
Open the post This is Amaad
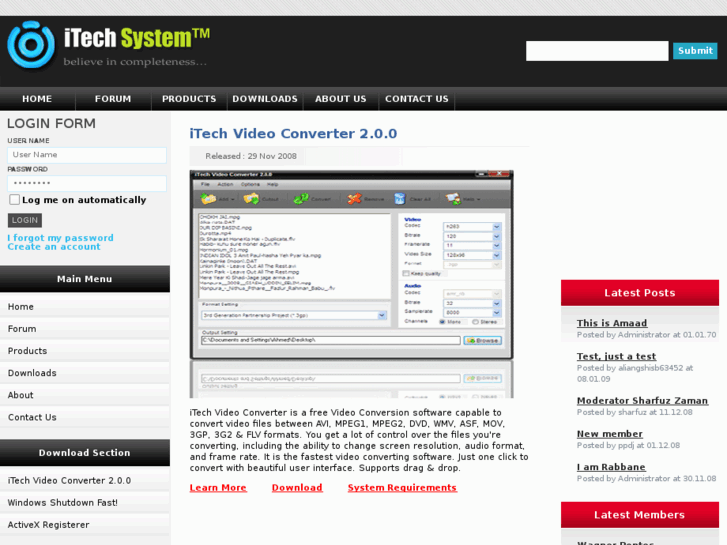point(612,323)
